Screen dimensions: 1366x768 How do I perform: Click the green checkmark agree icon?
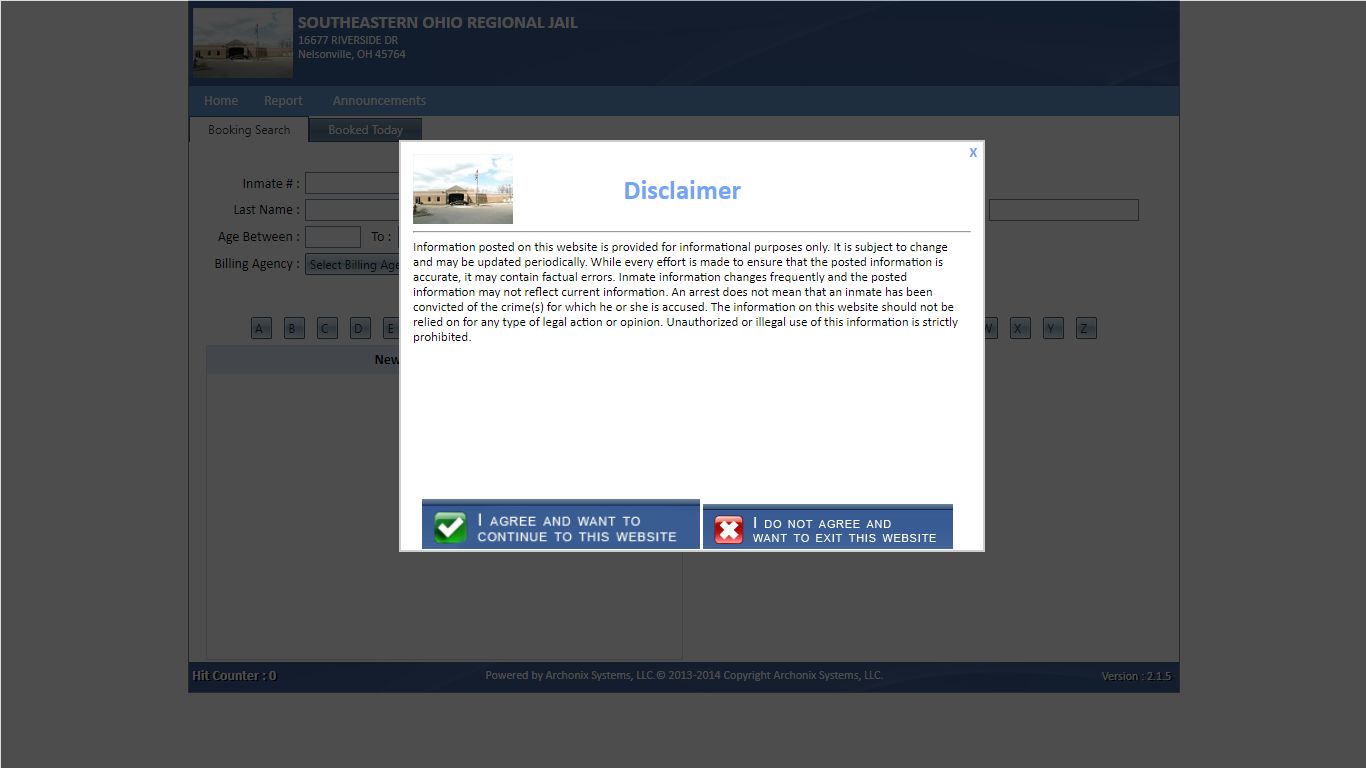[450, 528]
